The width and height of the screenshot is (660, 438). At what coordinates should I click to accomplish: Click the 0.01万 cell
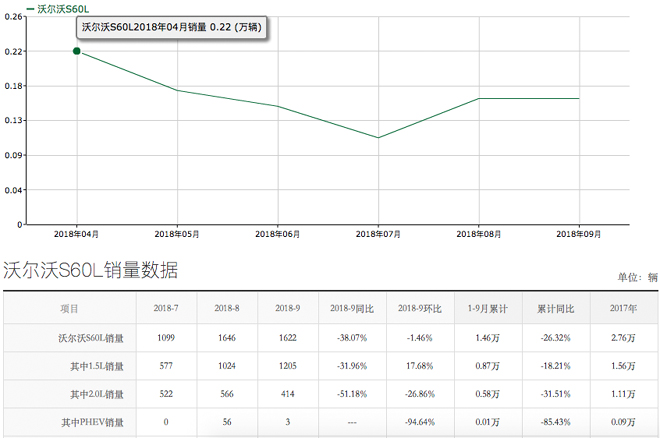488,422
